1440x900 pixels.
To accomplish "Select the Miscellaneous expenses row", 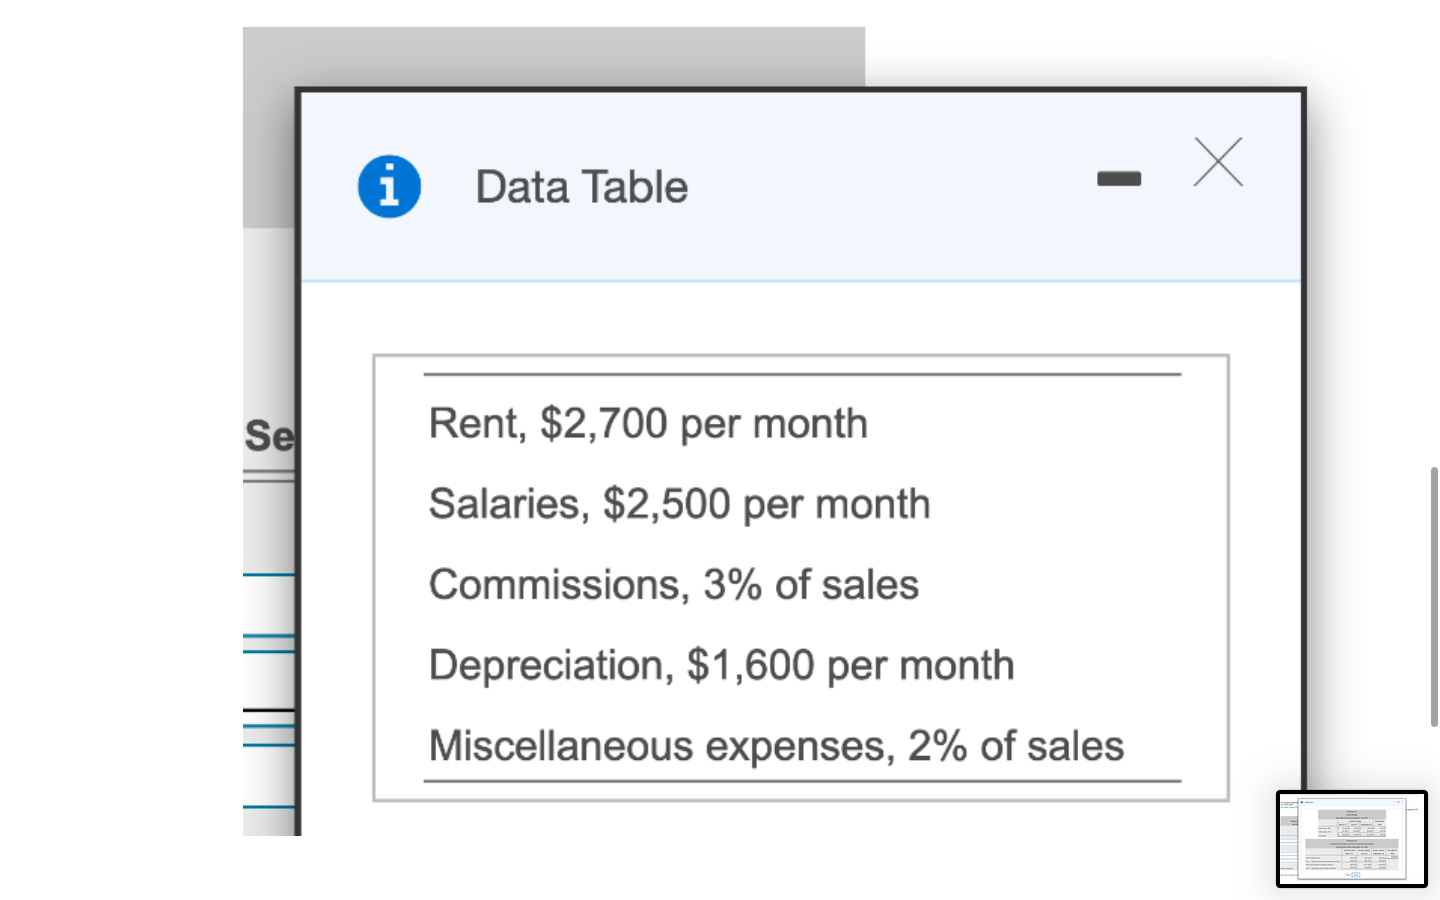I will click(x=775, y=746).
